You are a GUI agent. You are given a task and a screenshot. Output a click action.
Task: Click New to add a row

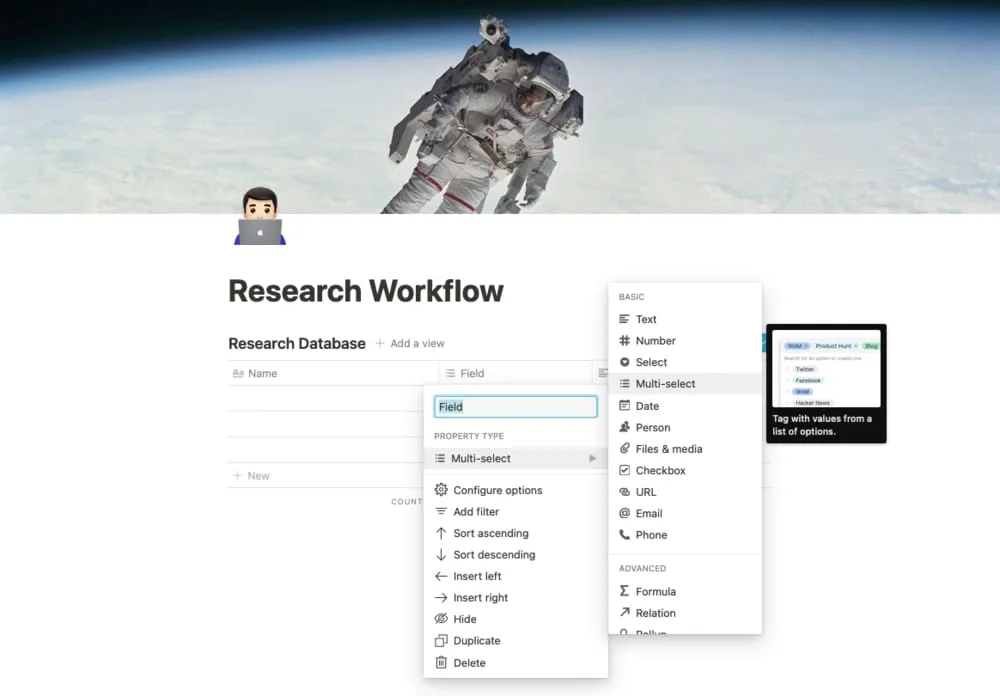click(251, 475)
